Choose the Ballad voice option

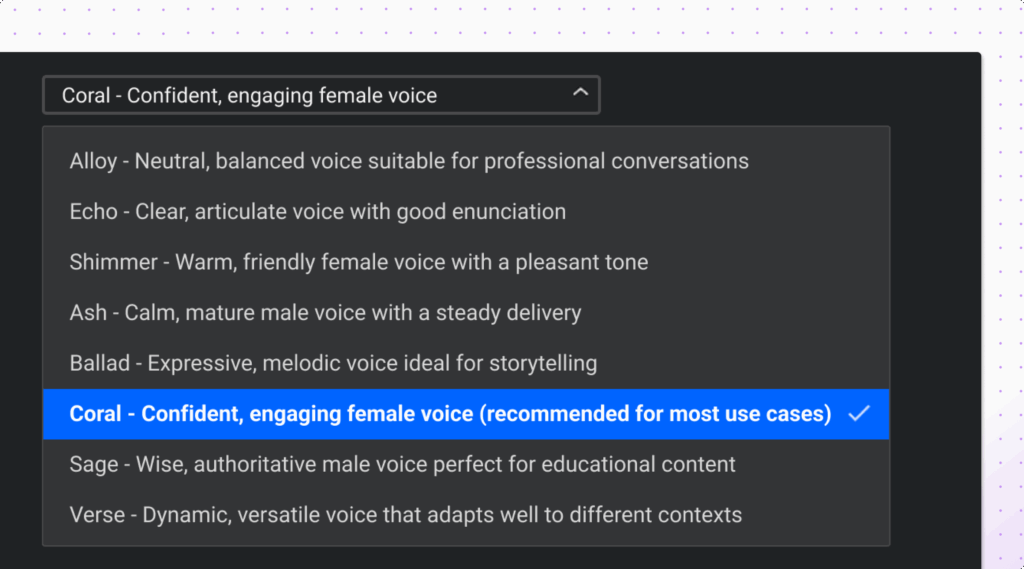(333, 363)
